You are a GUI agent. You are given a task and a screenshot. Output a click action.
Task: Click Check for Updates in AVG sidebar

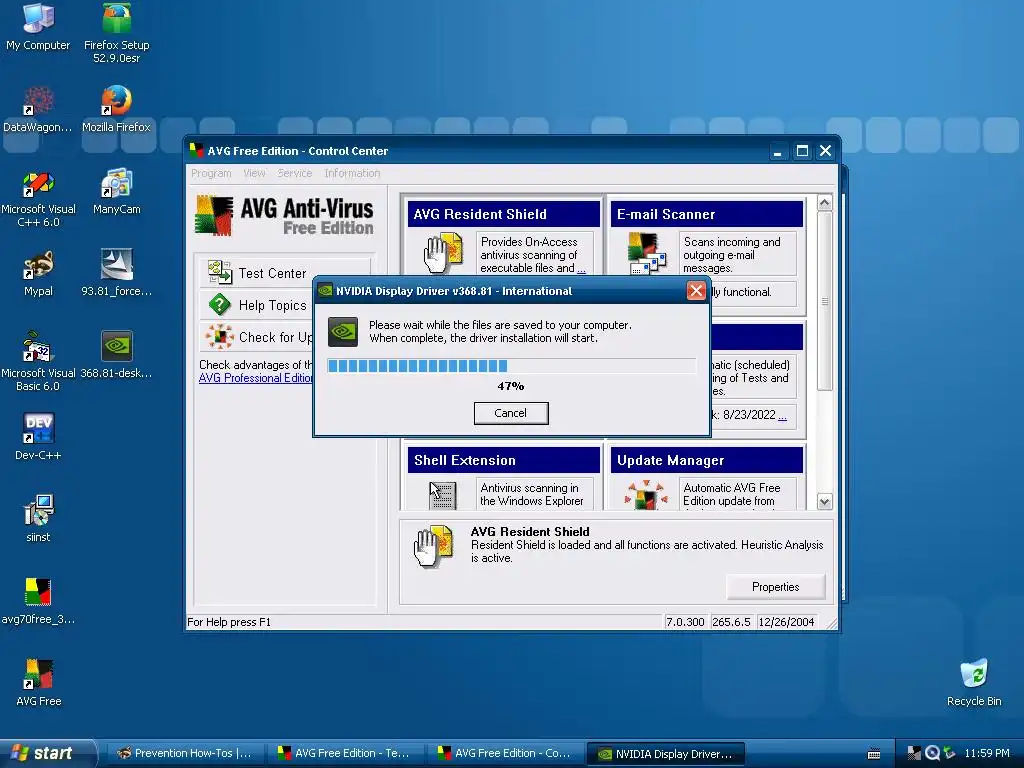258,337
